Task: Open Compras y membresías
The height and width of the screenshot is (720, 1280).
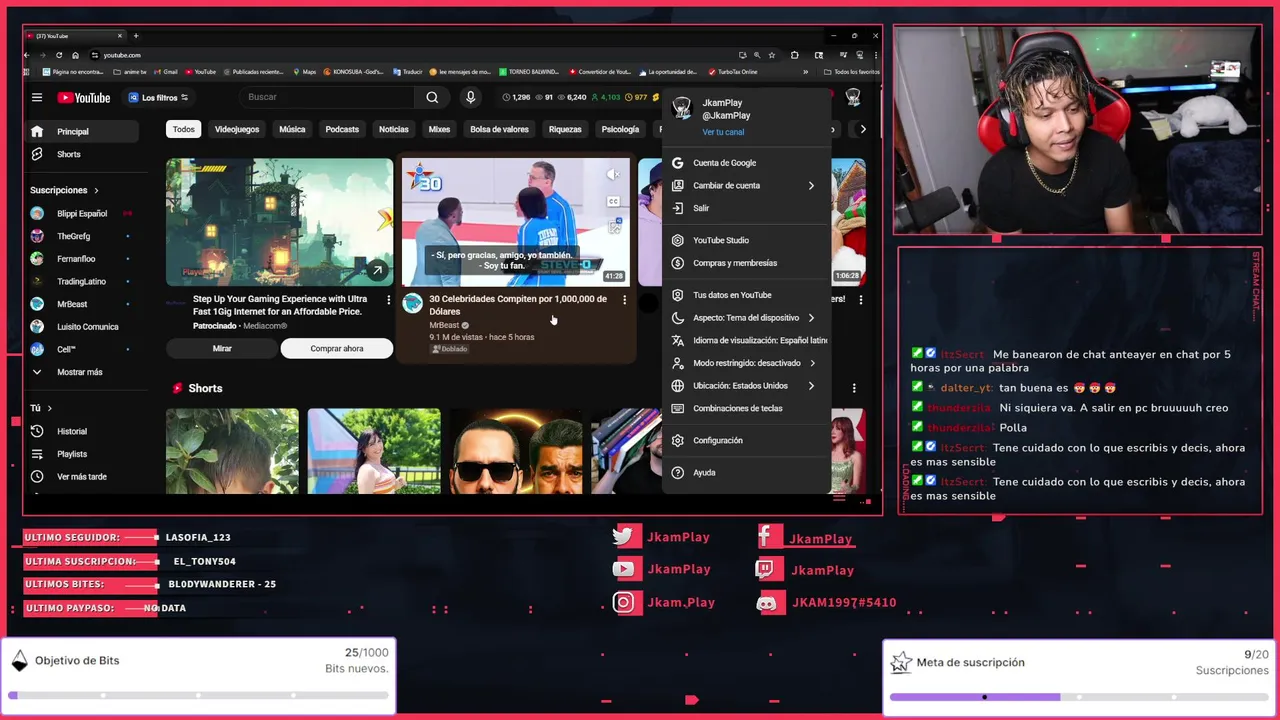Action: pyautogui.click(x=746, y=263)
